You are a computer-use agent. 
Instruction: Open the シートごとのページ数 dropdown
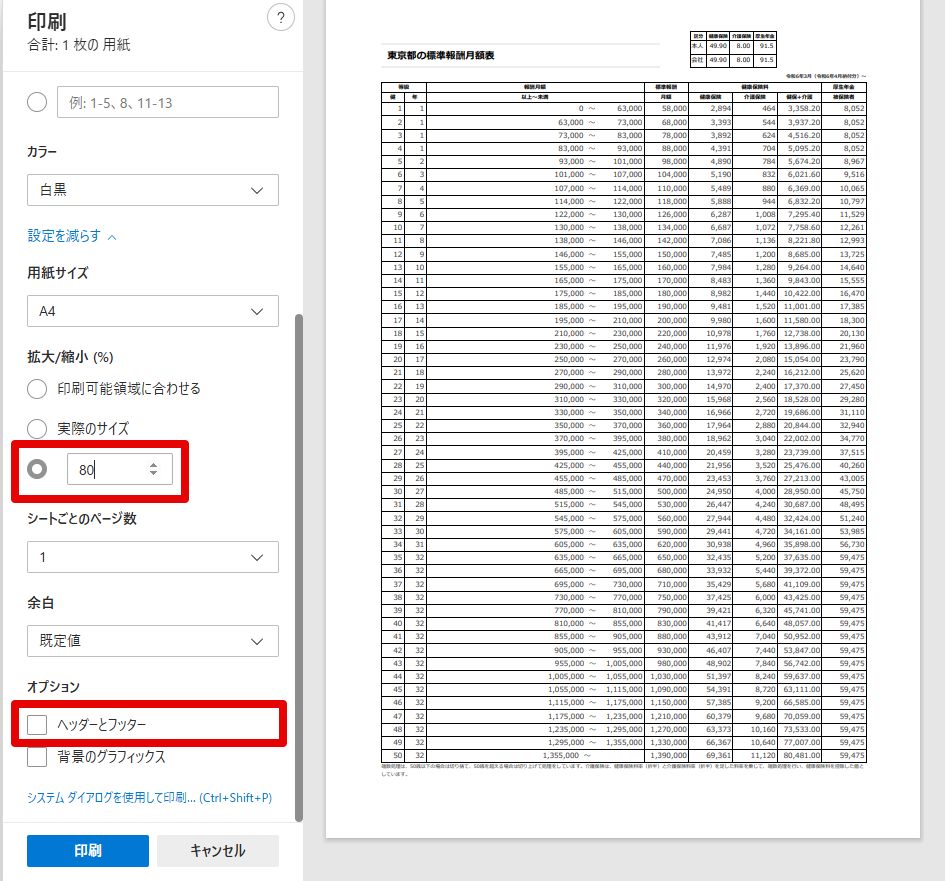click(x=152, y=557)
